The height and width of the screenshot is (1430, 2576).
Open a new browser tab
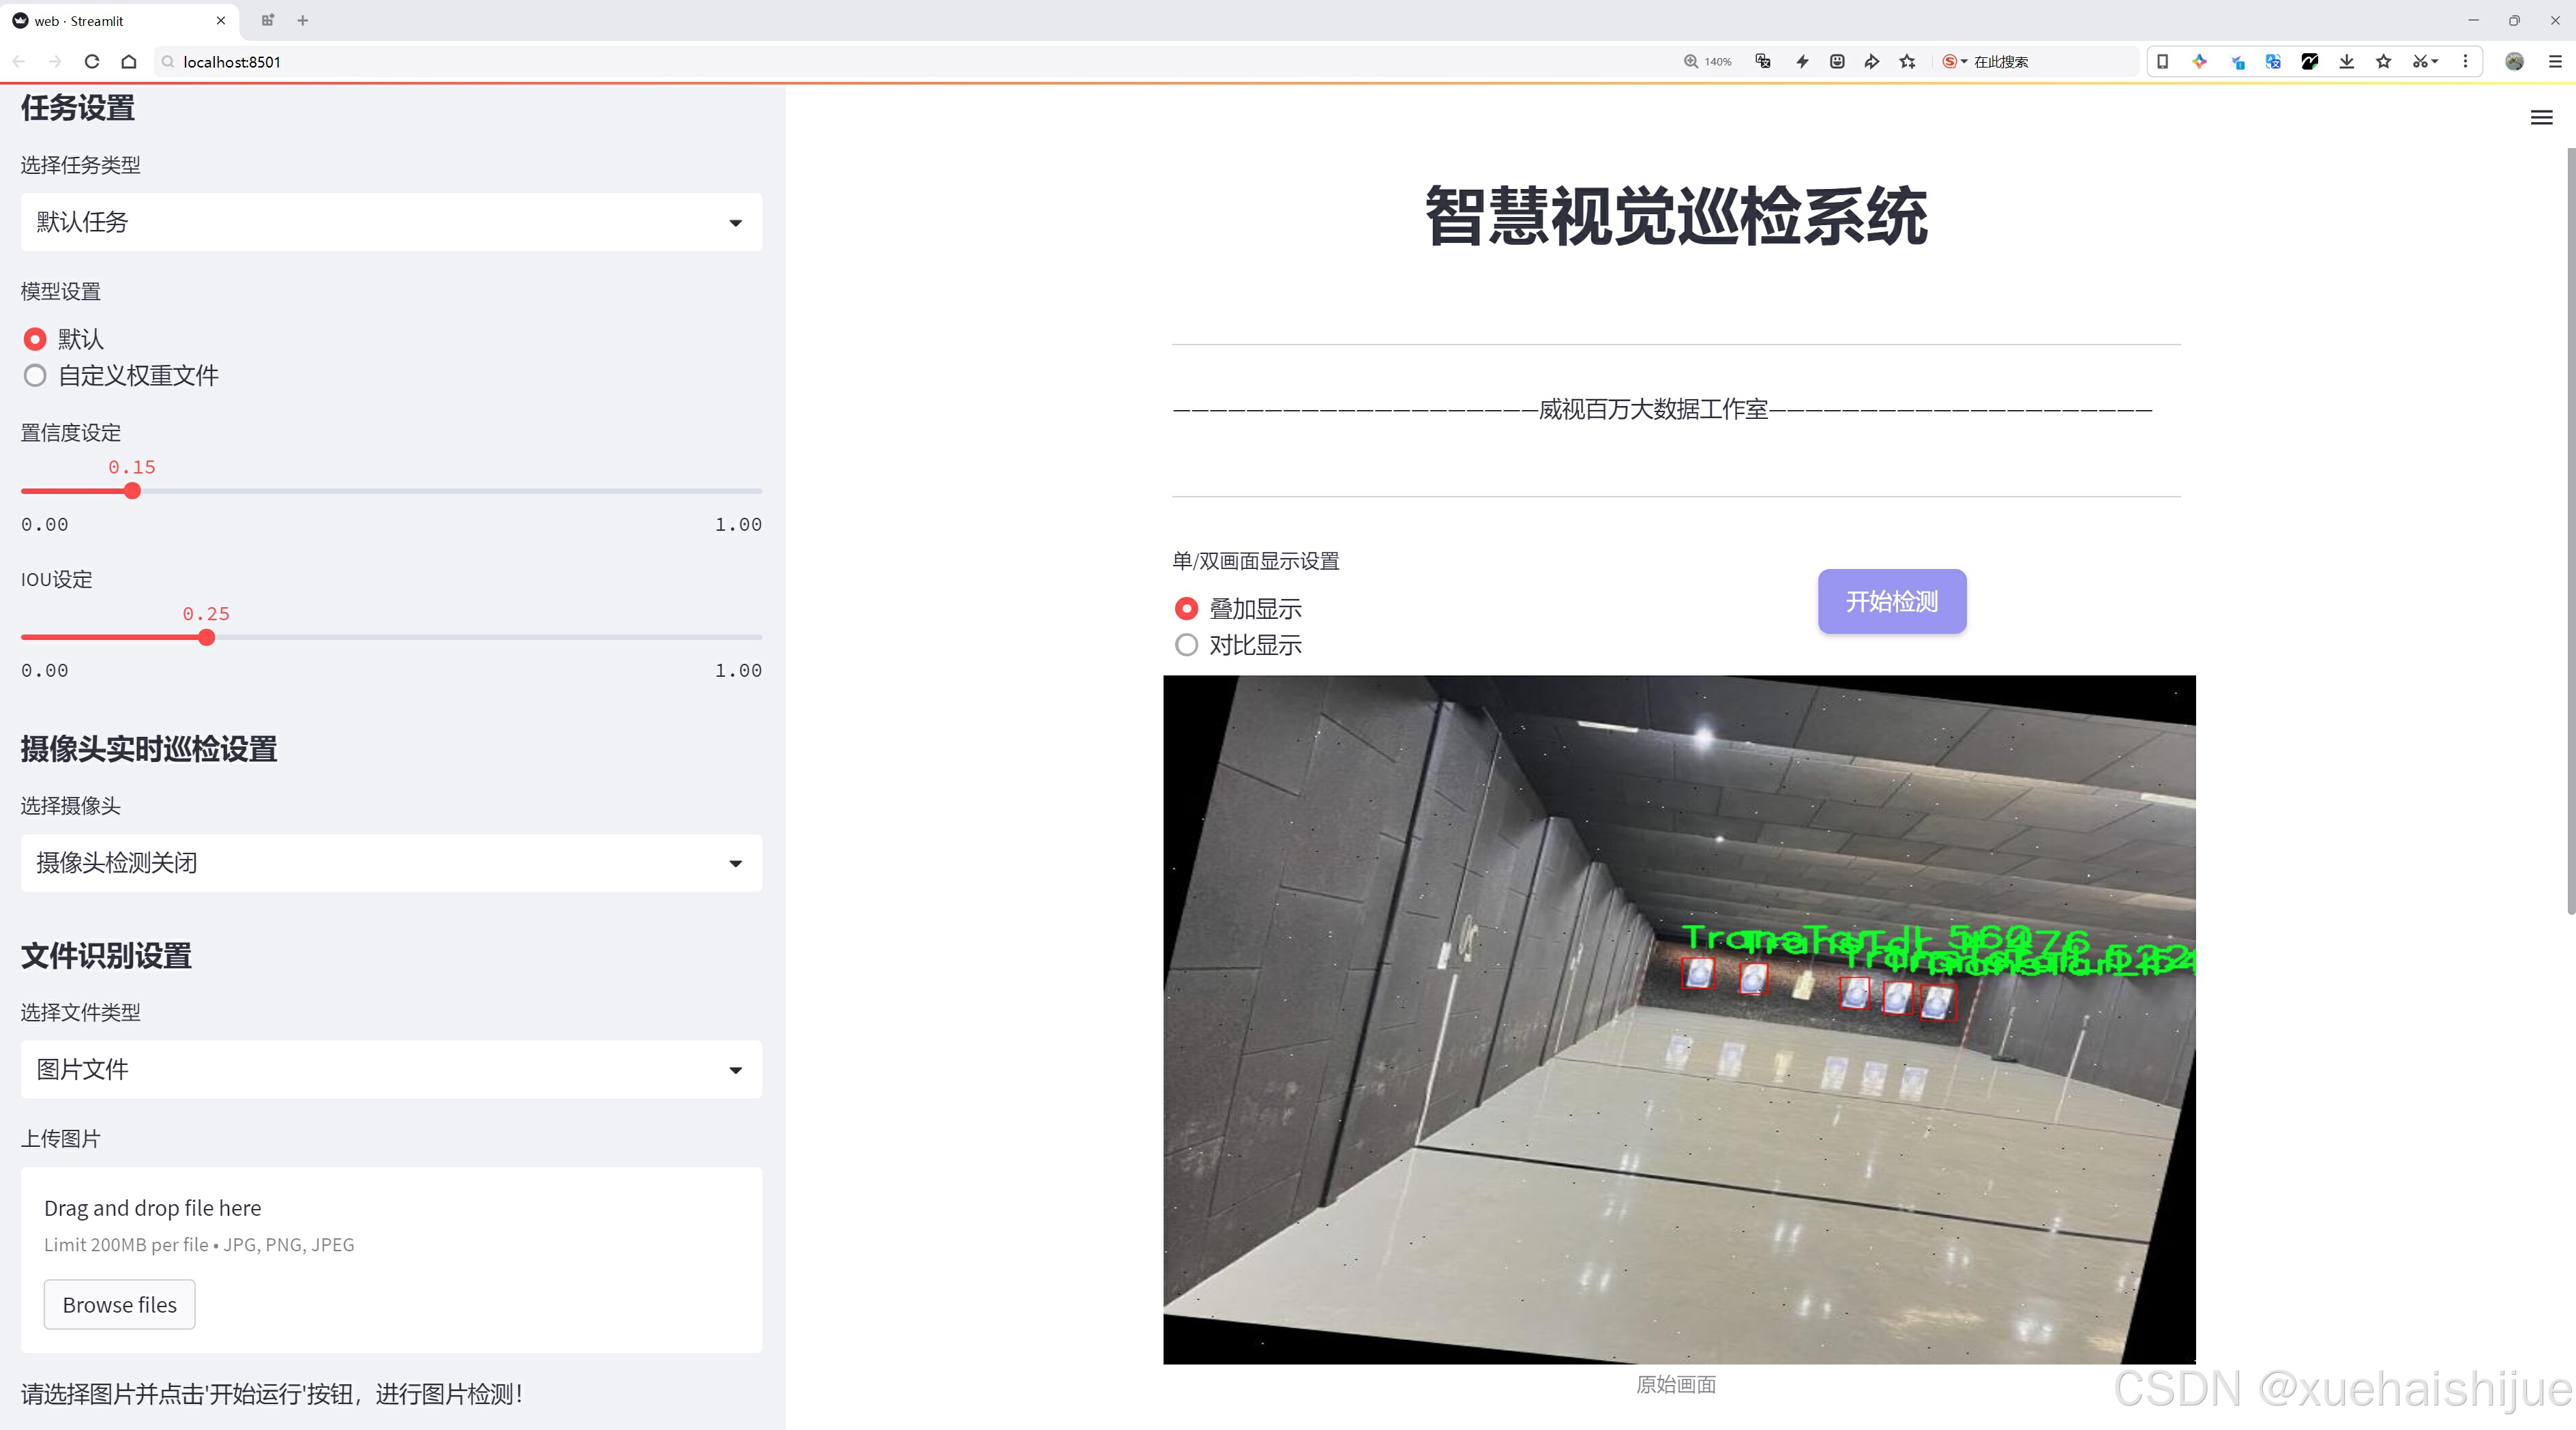[x=302, y=20]
